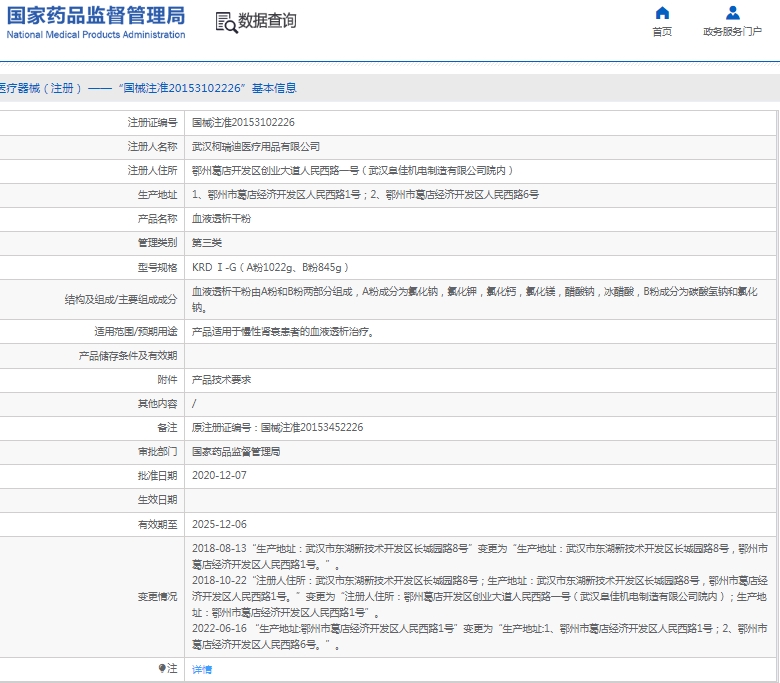Click the 2018-08-13 change record

(x=480, y=556)
